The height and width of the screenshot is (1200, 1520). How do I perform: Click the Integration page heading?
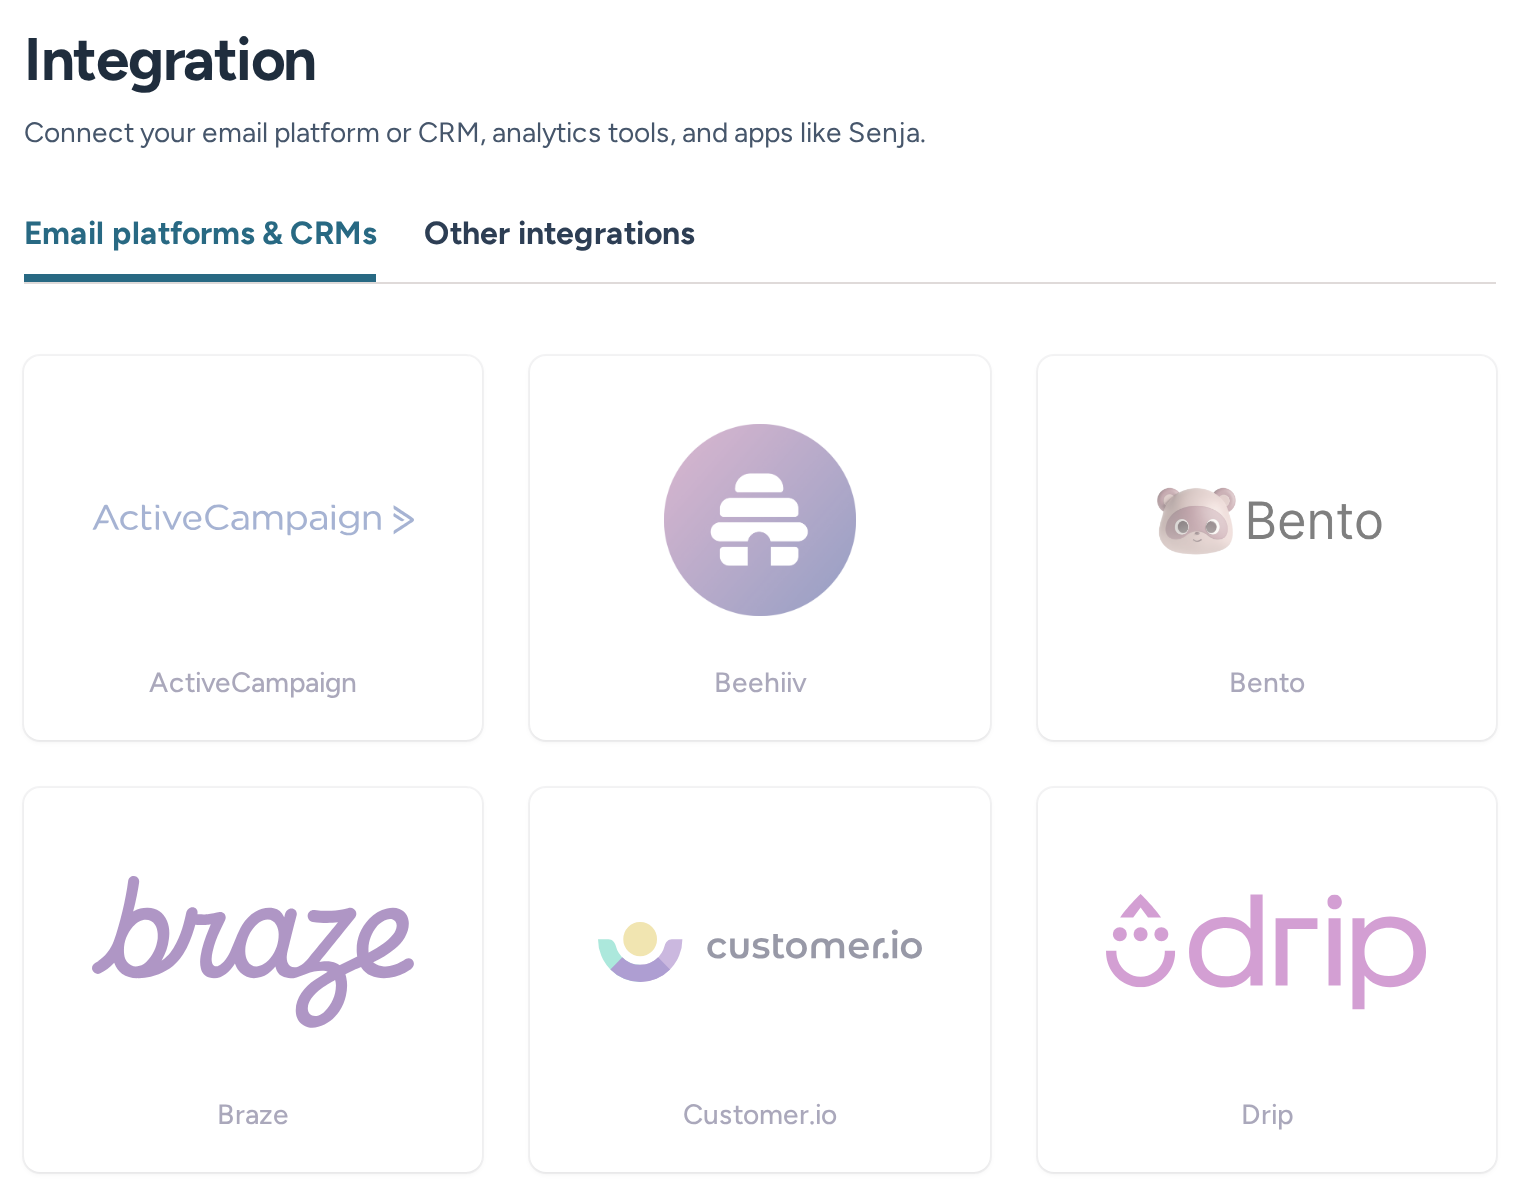tap(170, 61)
